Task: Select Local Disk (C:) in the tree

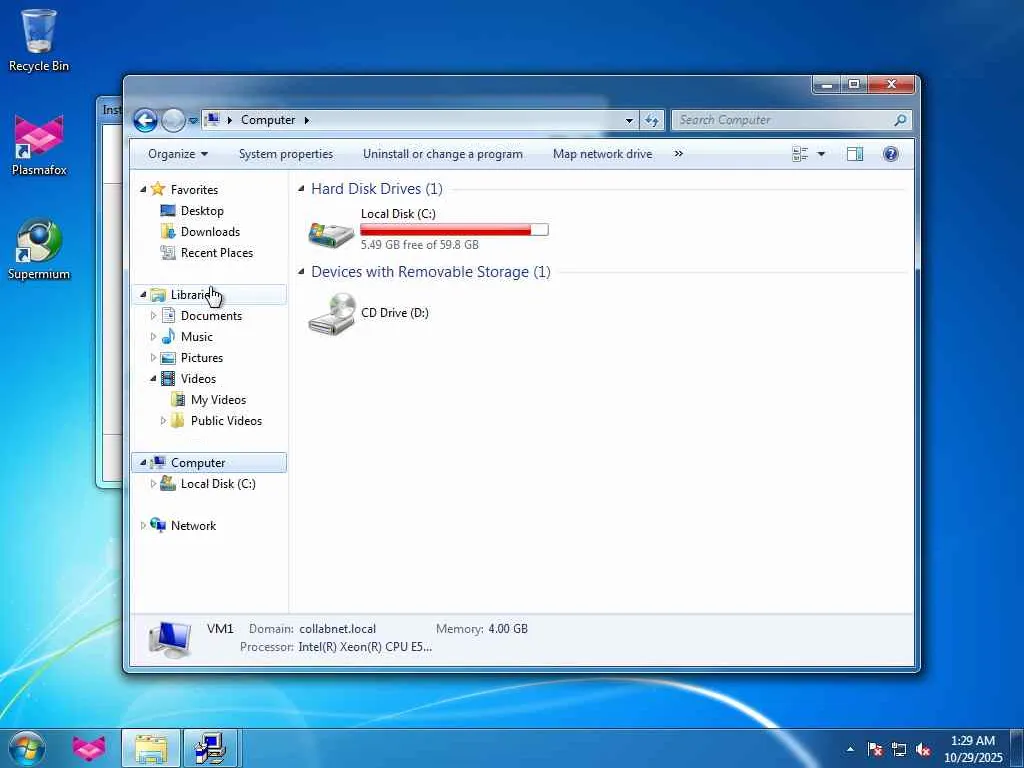Action: [x=217, y=484]
